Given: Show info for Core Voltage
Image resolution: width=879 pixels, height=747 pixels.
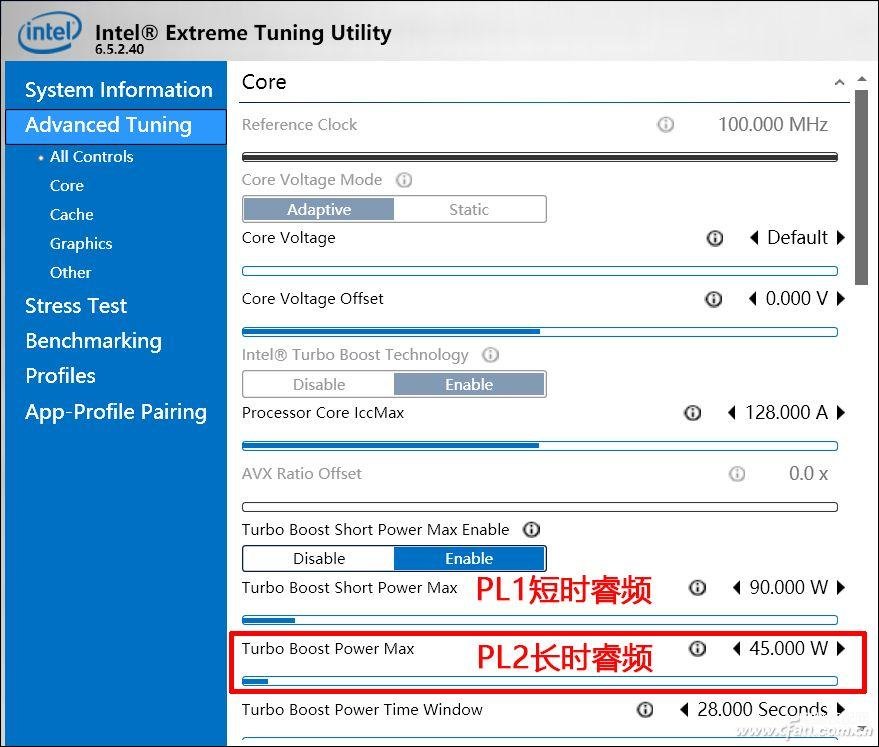Looking at the screenshot, I should tap(714, 238).
